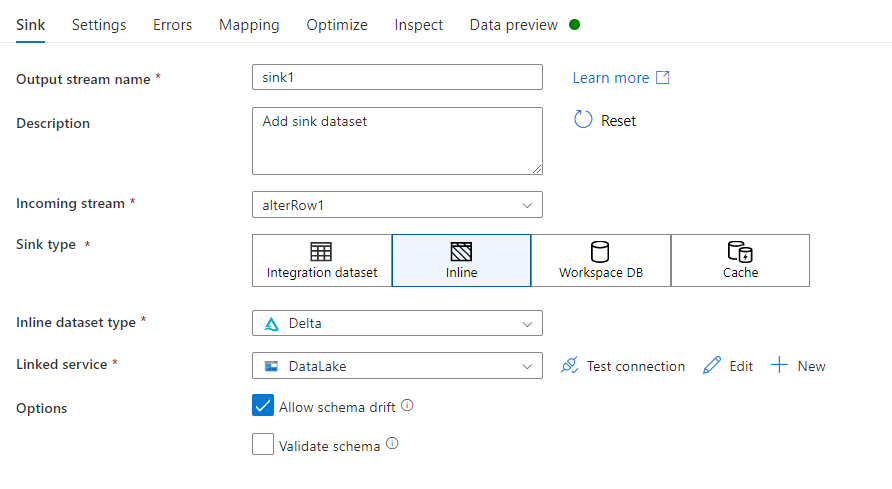The height and width of the screenshot is (489, 892).
Task: Switch to the Settings tab
Action: 99,25
